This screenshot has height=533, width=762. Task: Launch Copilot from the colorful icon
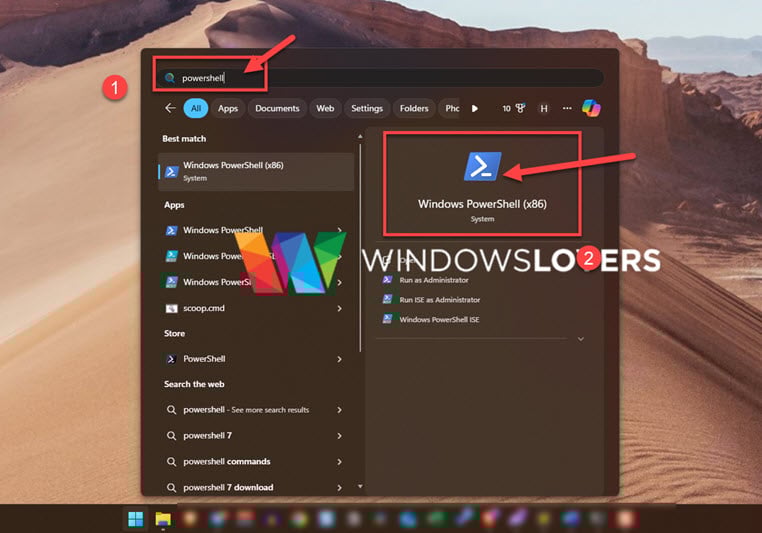591,108
